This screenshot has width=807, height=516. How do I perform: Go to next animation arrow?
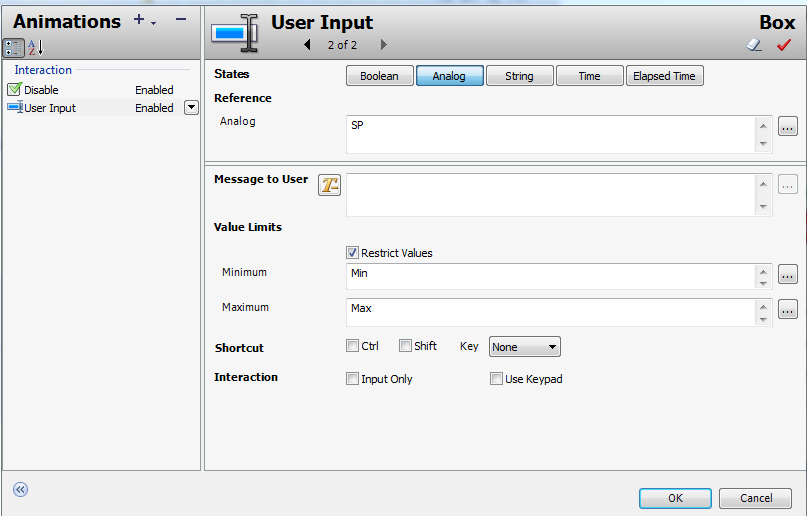383,45
